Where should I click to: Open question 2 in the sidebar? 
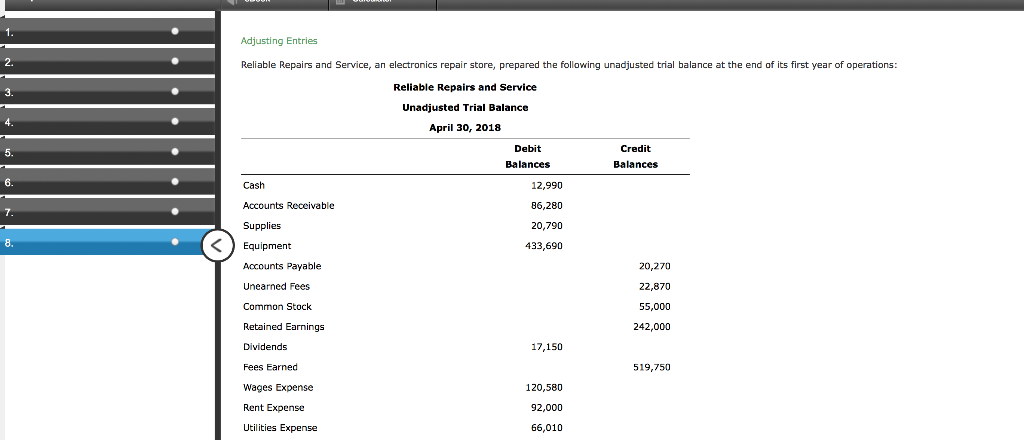pos(107,61)
